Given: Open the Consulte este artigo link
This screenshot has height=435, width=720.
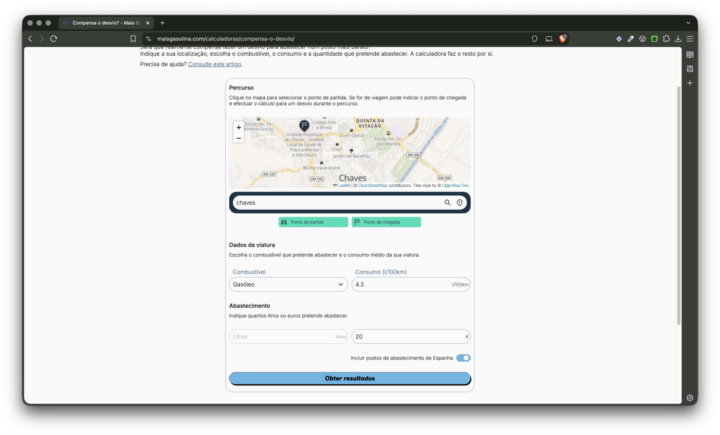Looking at the screenshot, I should point(214,64).
